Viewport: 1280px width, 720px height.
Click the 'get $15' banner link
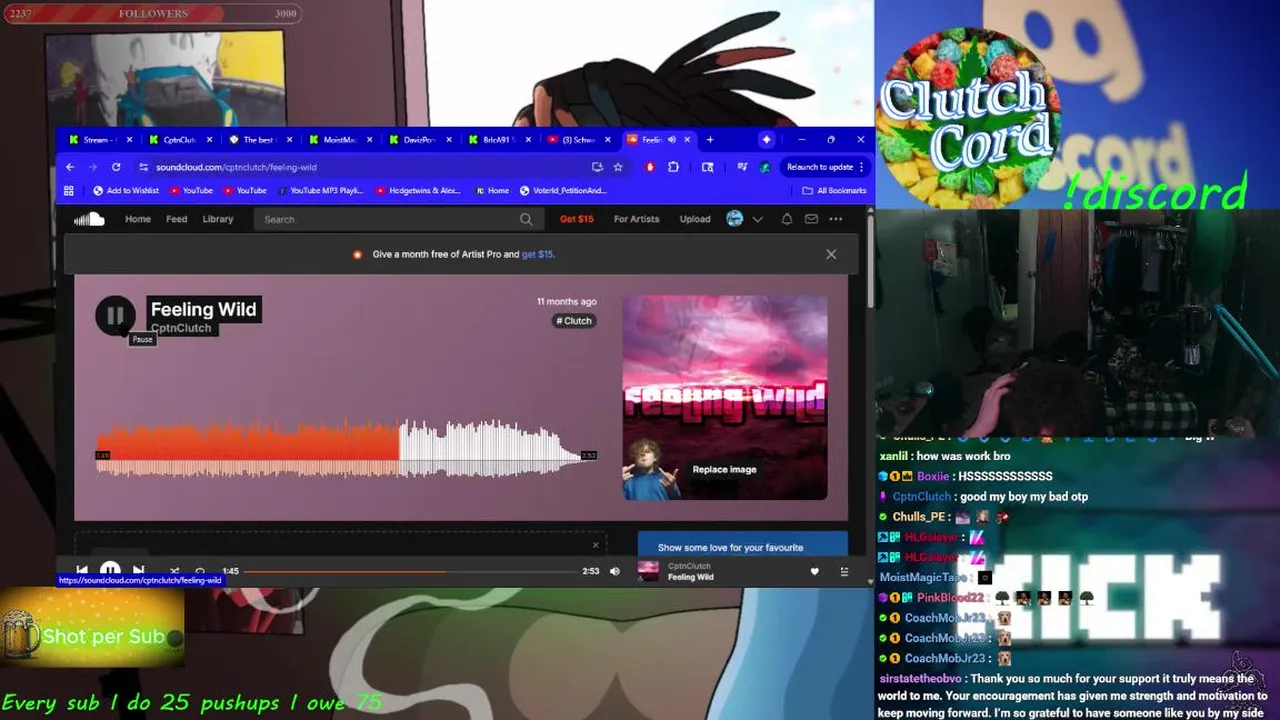538,254
